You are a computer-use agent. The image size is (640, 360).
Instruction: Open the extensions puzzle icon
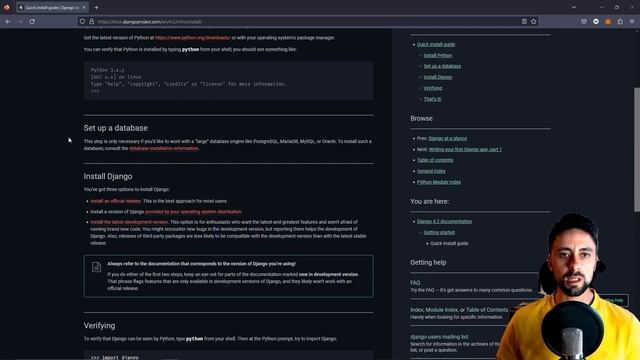point(620,22)
